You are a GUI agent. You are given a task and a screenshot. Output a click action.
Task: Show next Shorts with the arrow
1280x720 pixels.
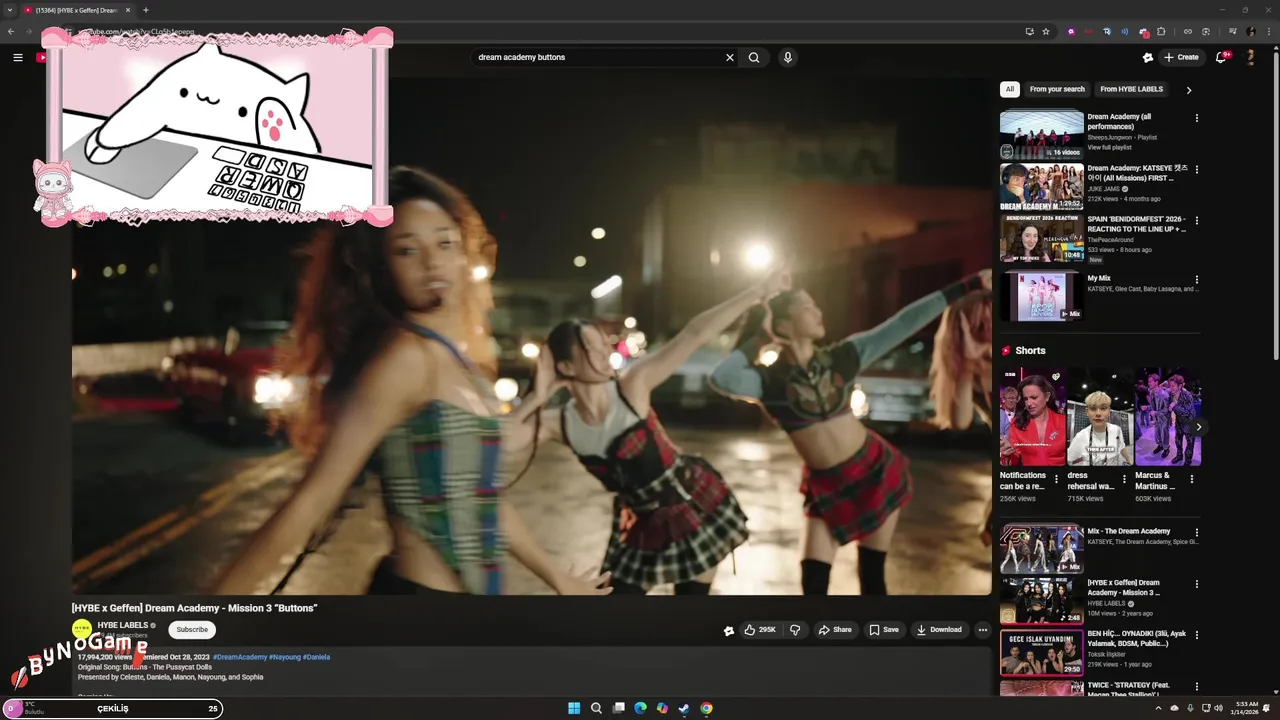click(x=1198, y=427)
